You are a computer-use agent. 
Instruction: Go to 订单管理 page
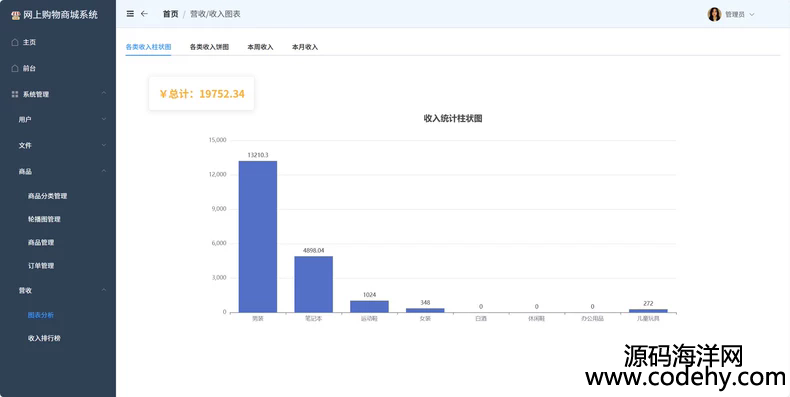click(41, 266)
